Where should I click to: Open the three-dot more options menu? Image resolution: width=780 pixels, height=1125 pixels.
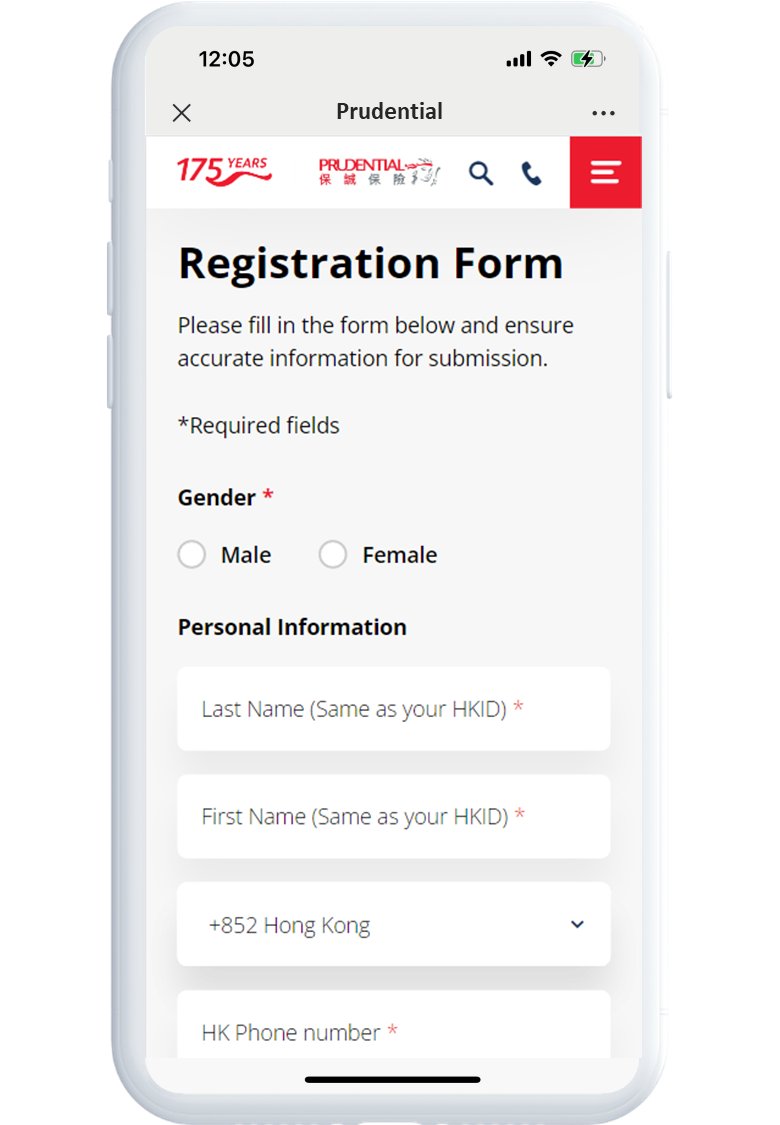pos(603,113)
